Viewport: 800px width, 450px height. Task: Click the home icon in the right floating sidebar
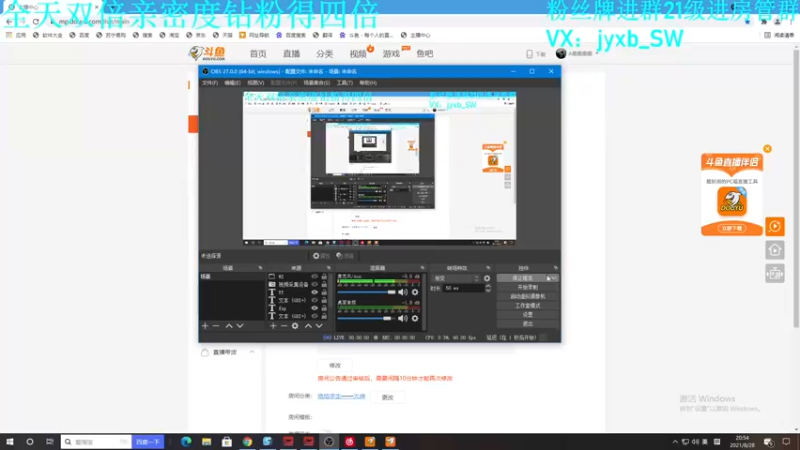click(774, 250)
